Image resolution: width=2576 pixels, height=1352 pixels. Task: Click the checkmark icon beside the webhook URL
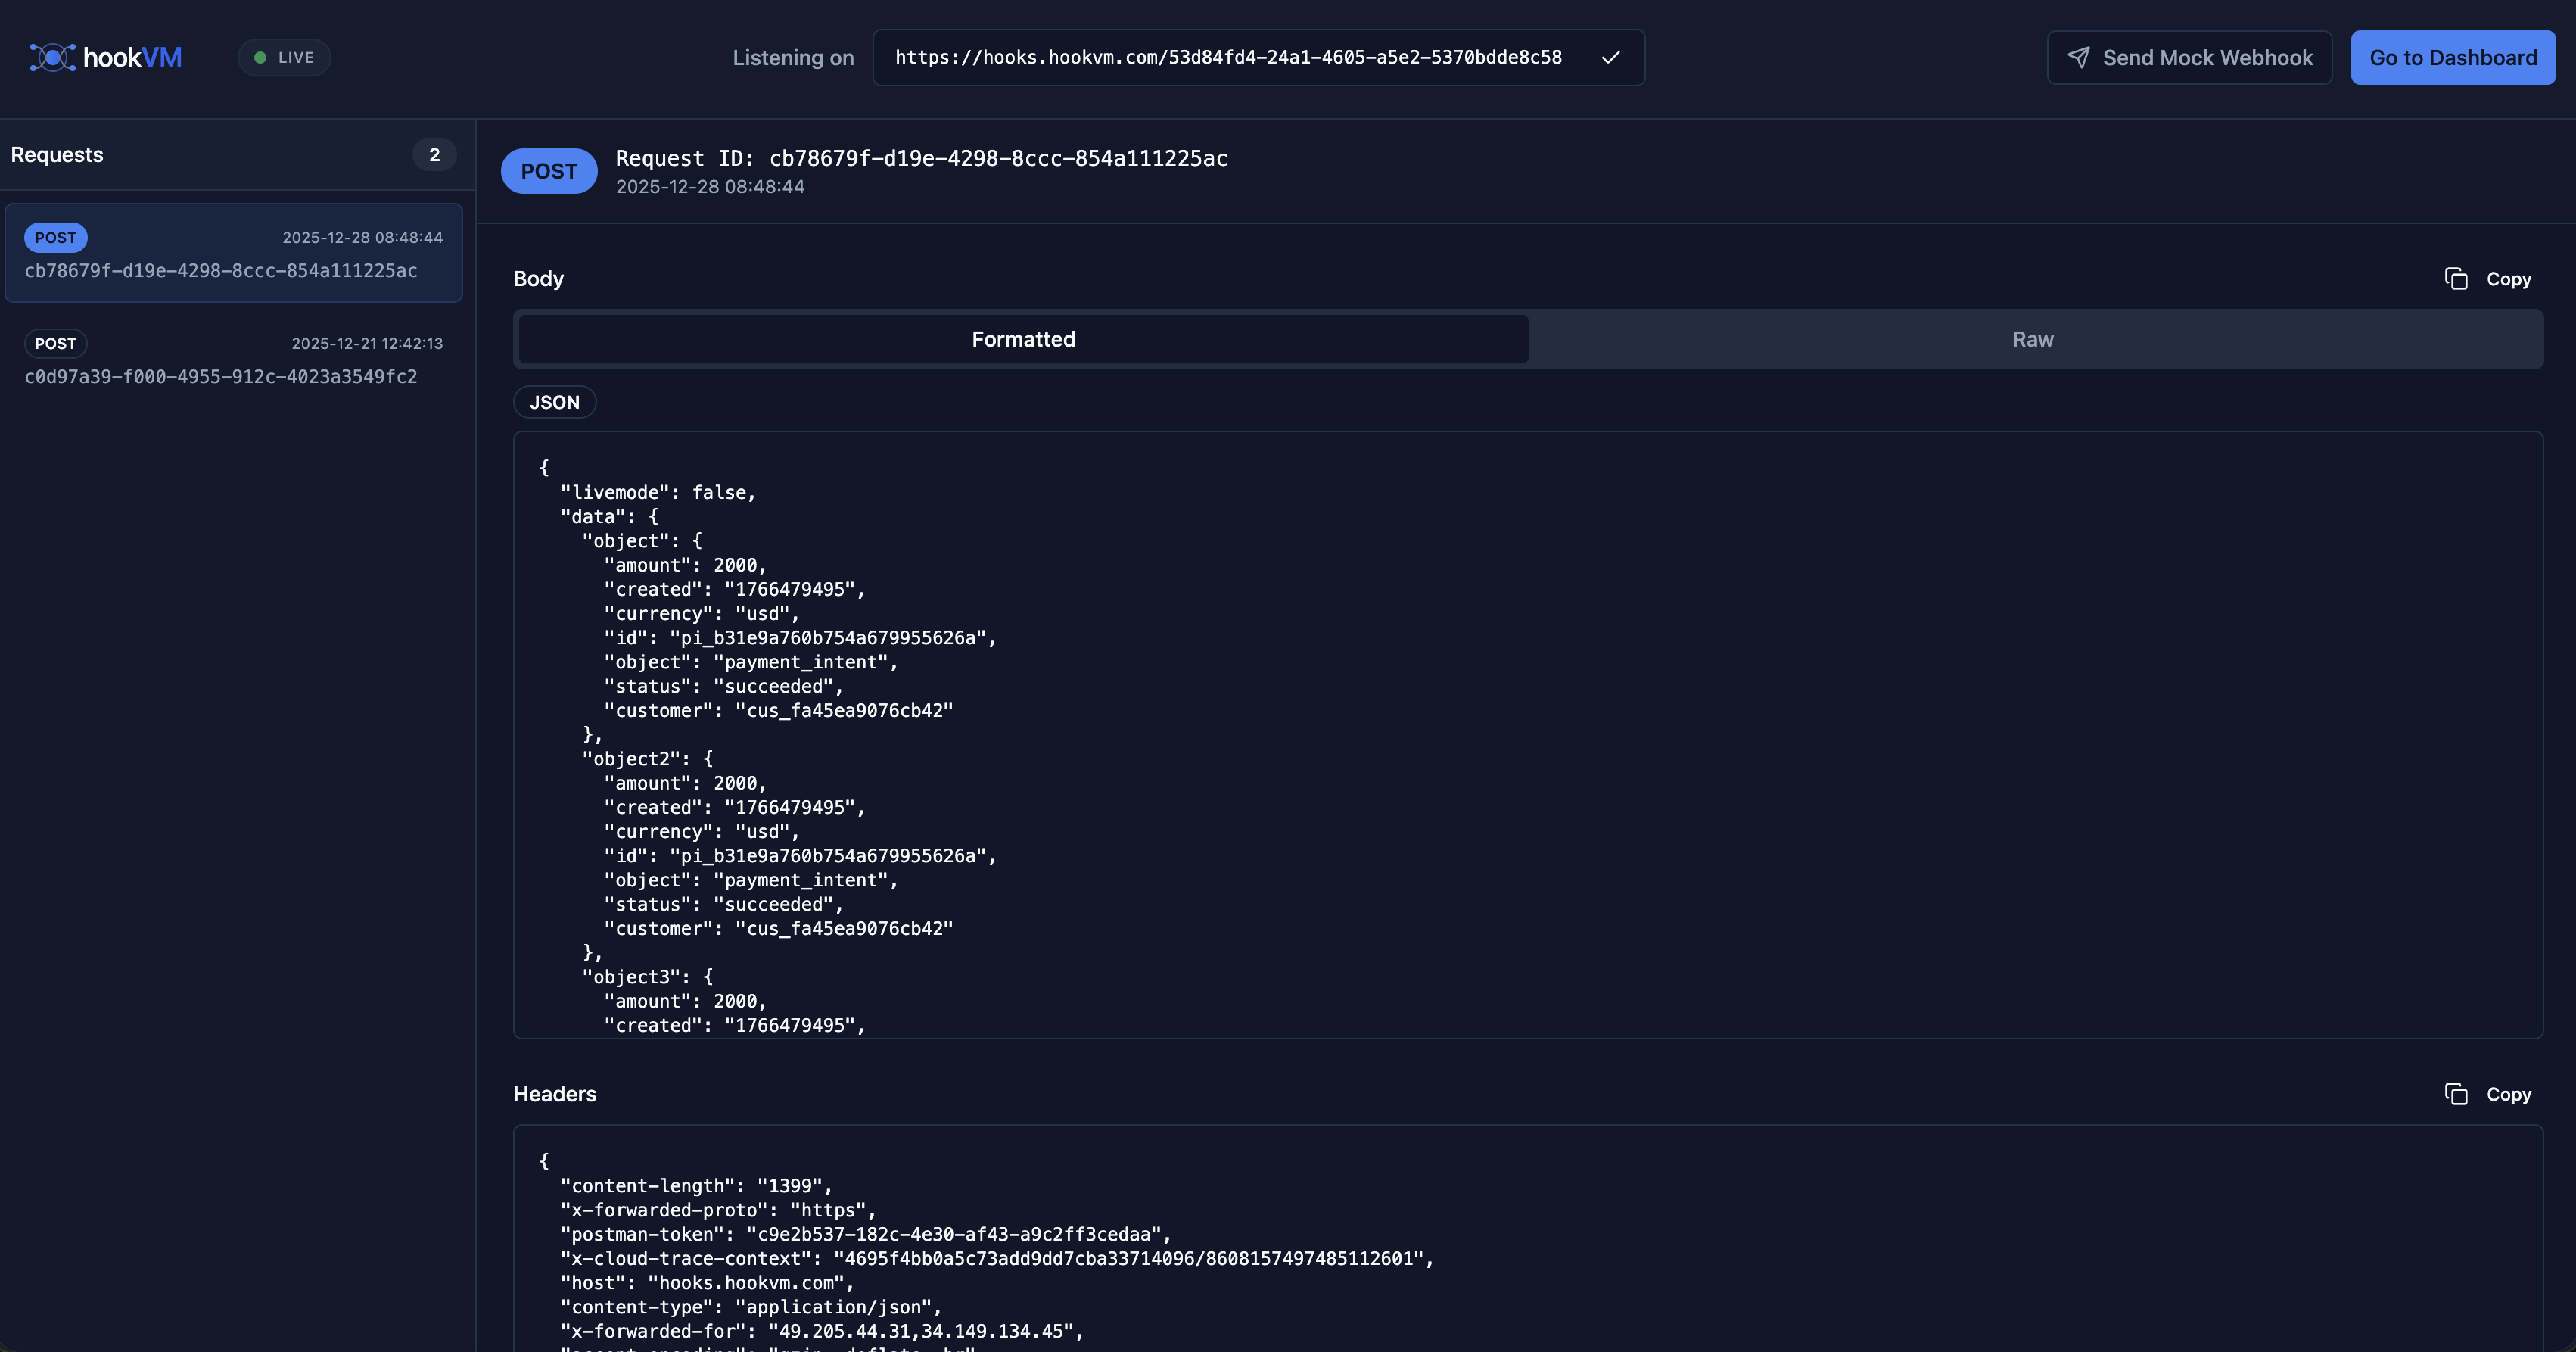[x=1610, y=57]
